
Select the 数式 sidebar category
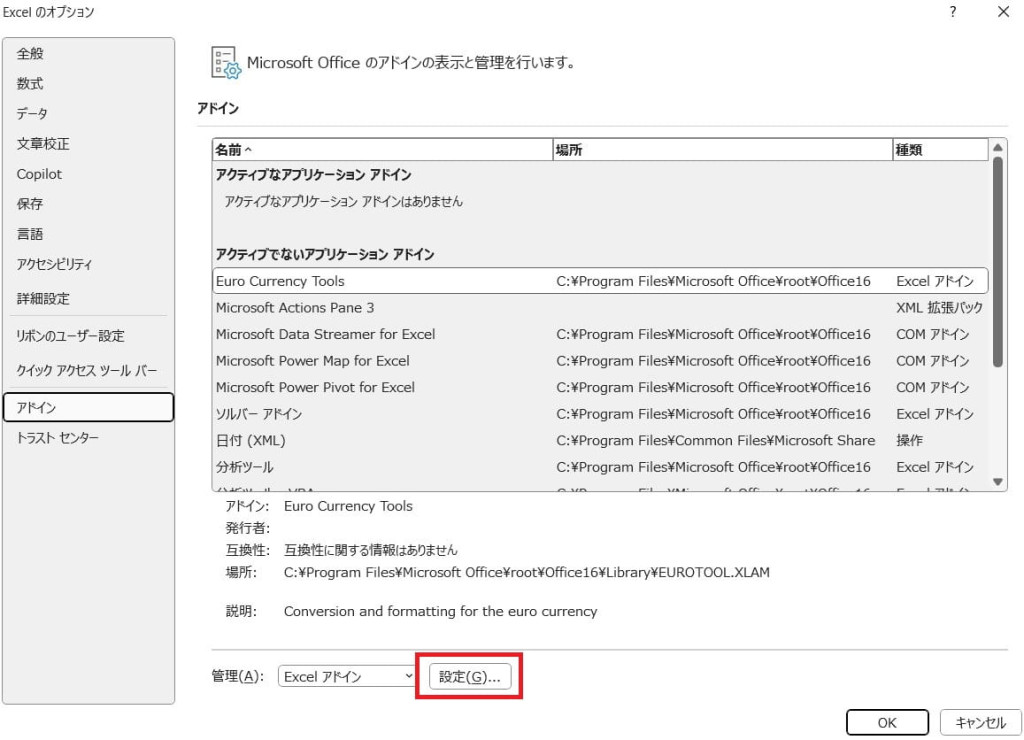(30, 84)
